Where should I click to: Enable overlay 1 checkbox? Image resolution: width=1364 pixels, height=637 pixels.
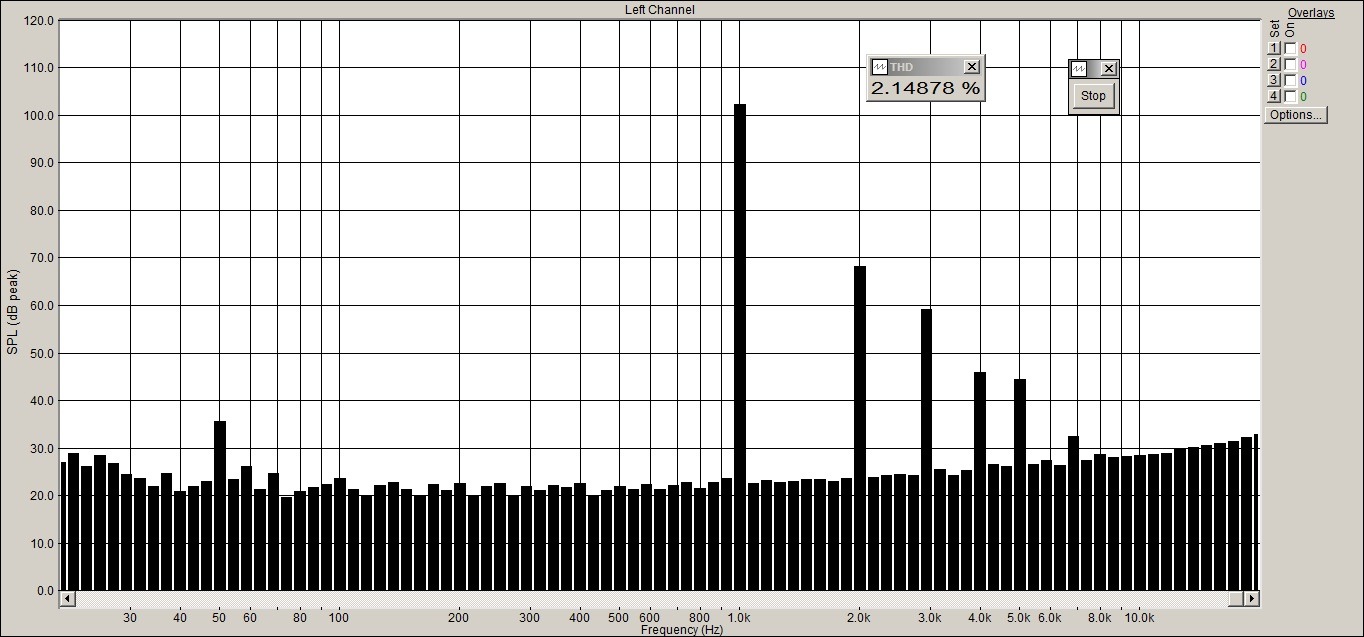1290,49
